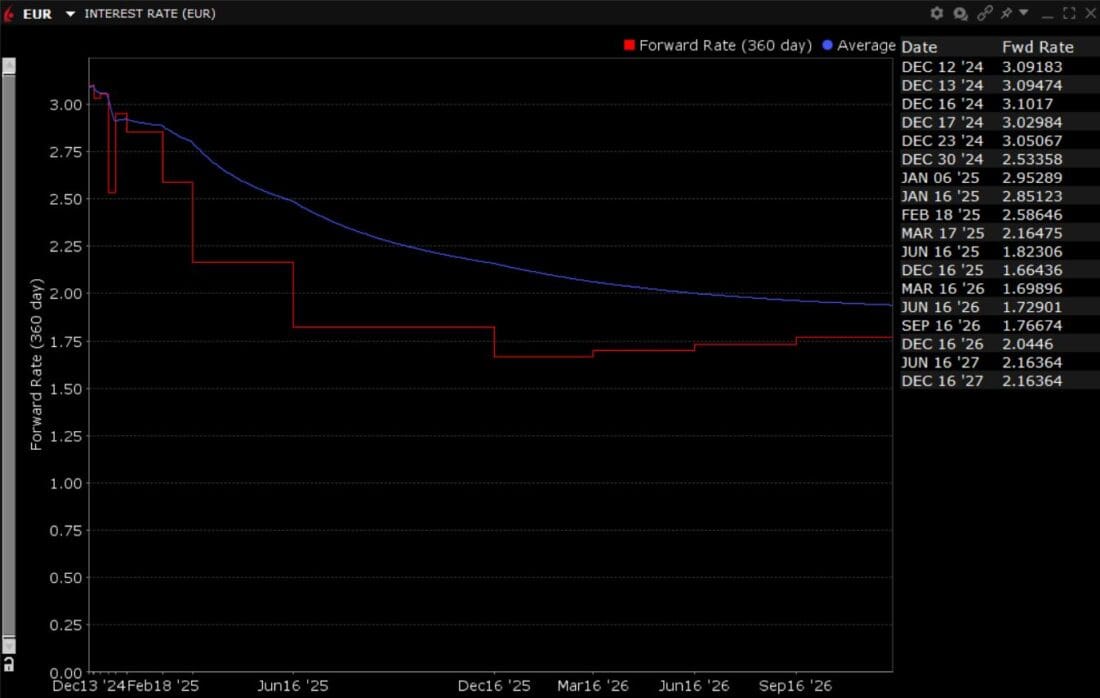Viewport: 1100px width, 698px height.
Task: Click the 1.00 y-axis tick label
Action: pyautogui.click(x=65, y=483)
